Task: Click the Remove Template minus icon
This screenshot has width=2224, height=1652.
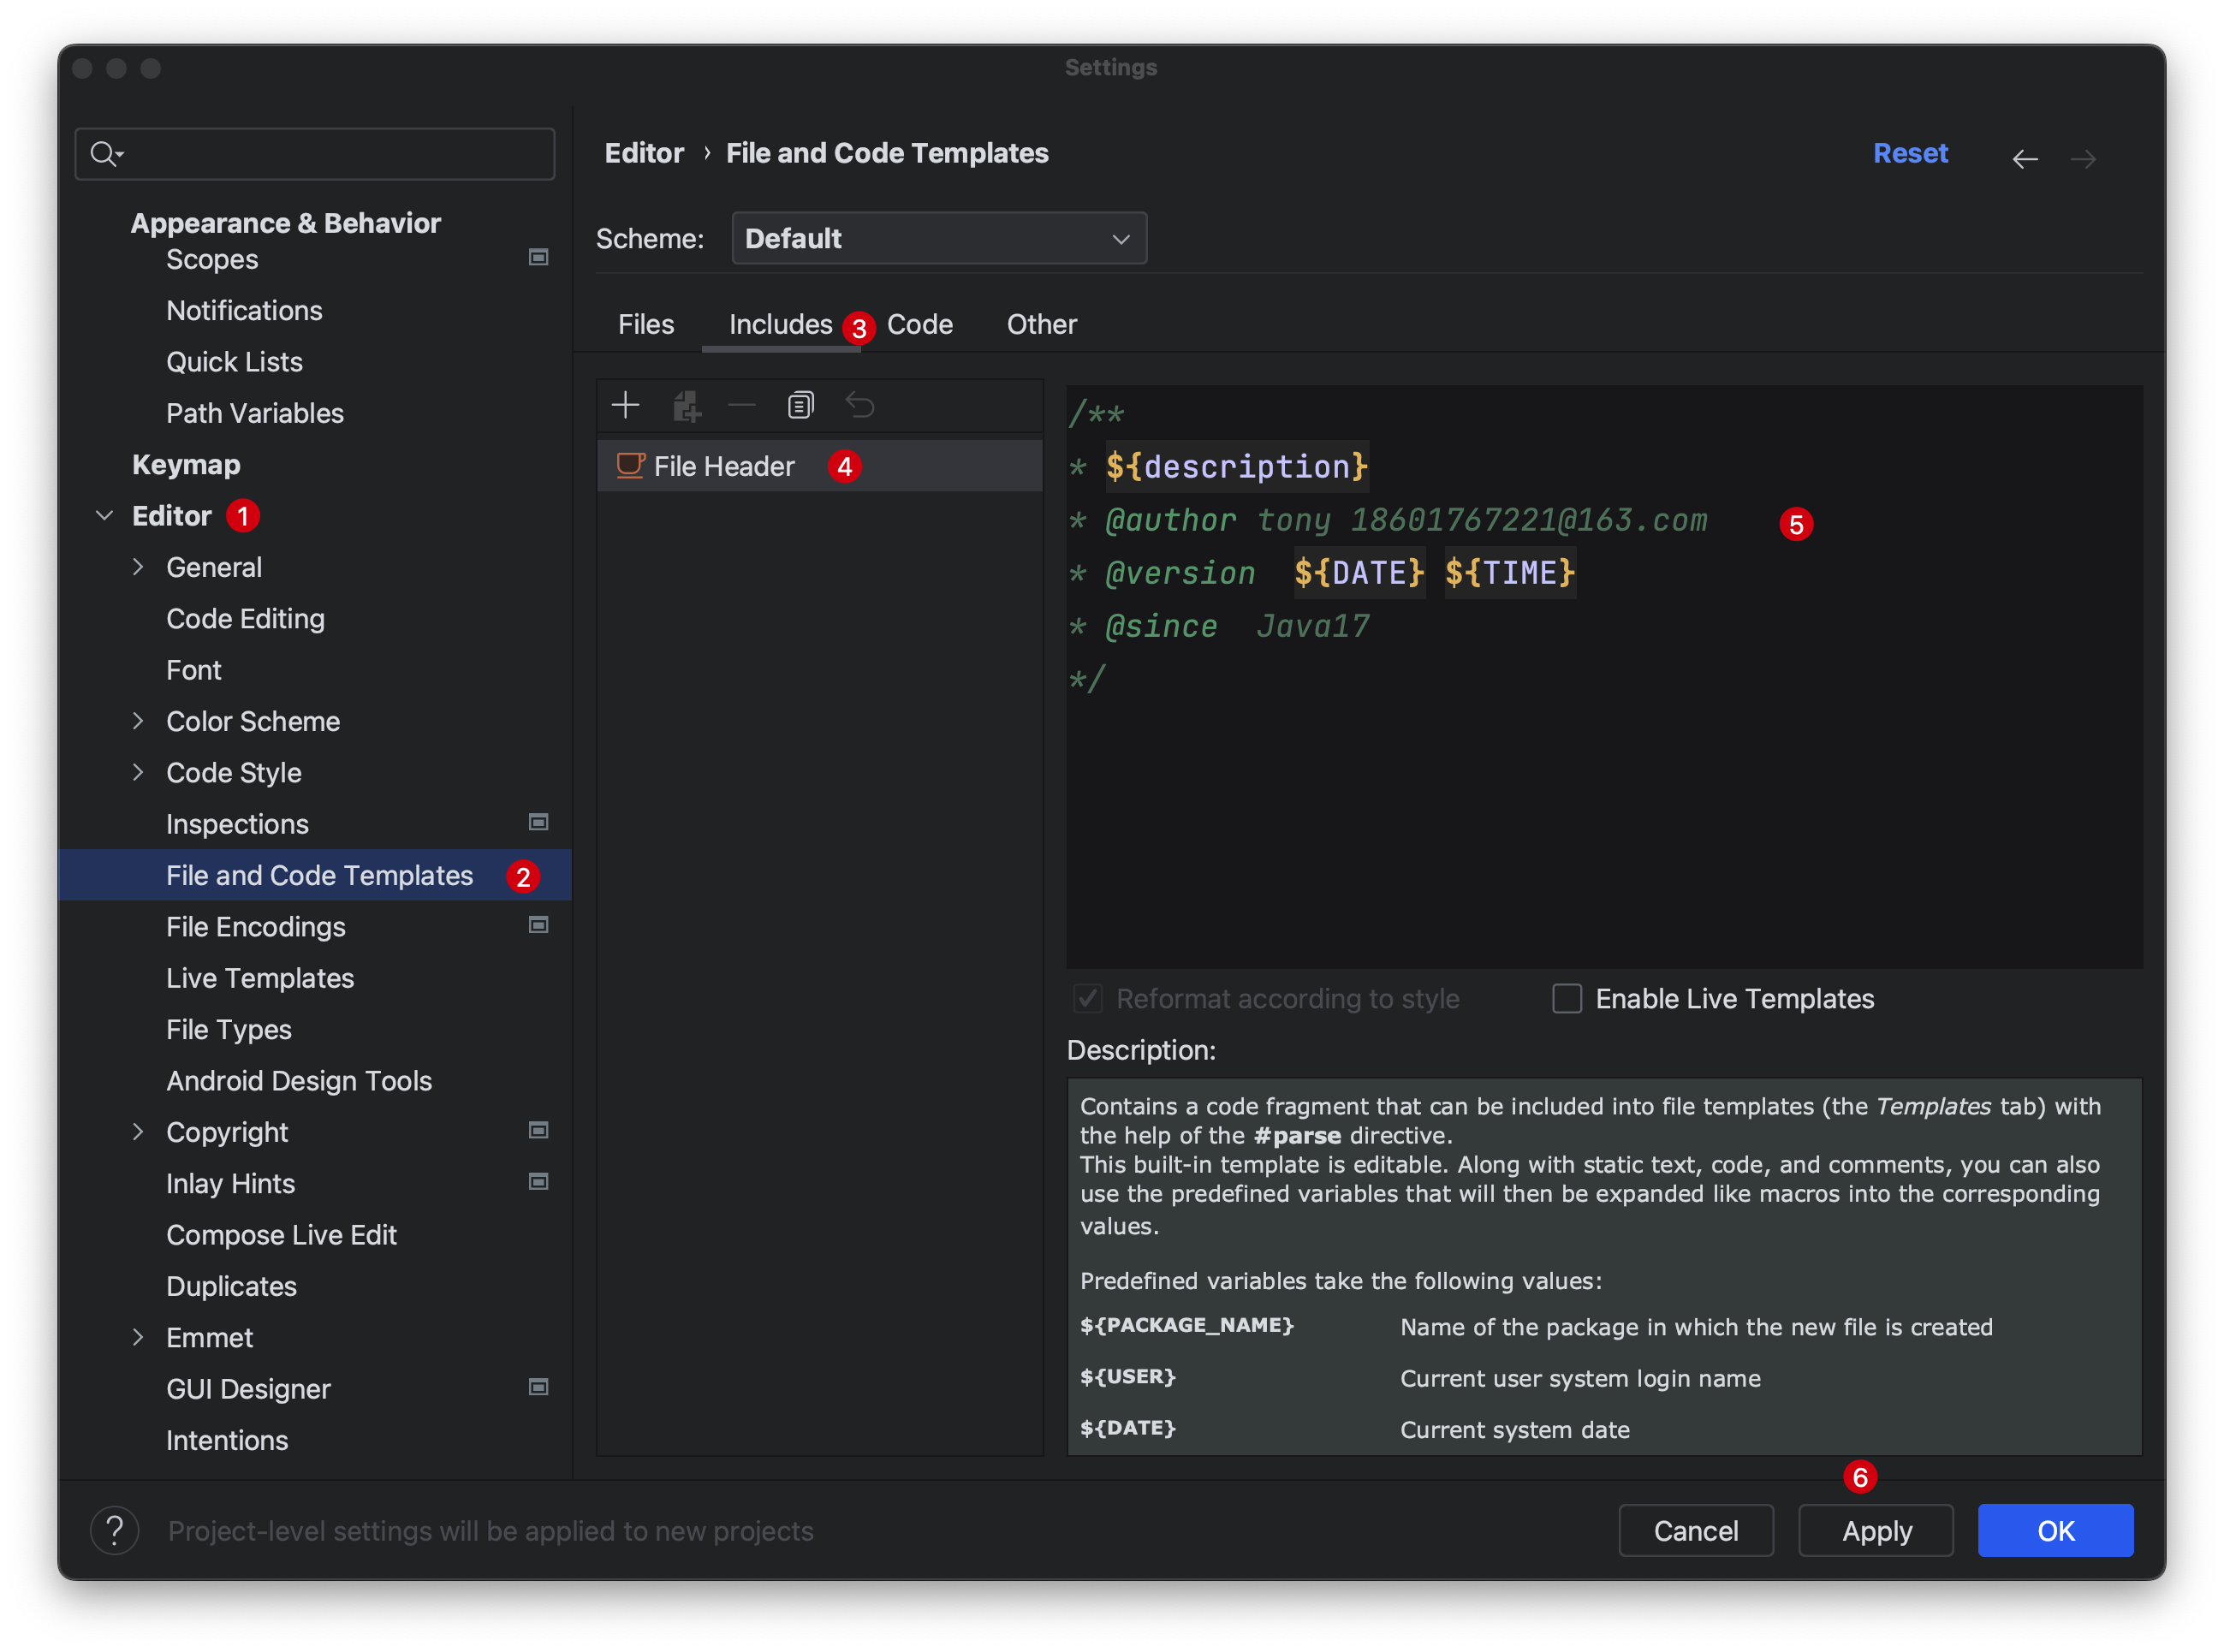Action: (742, 405)
